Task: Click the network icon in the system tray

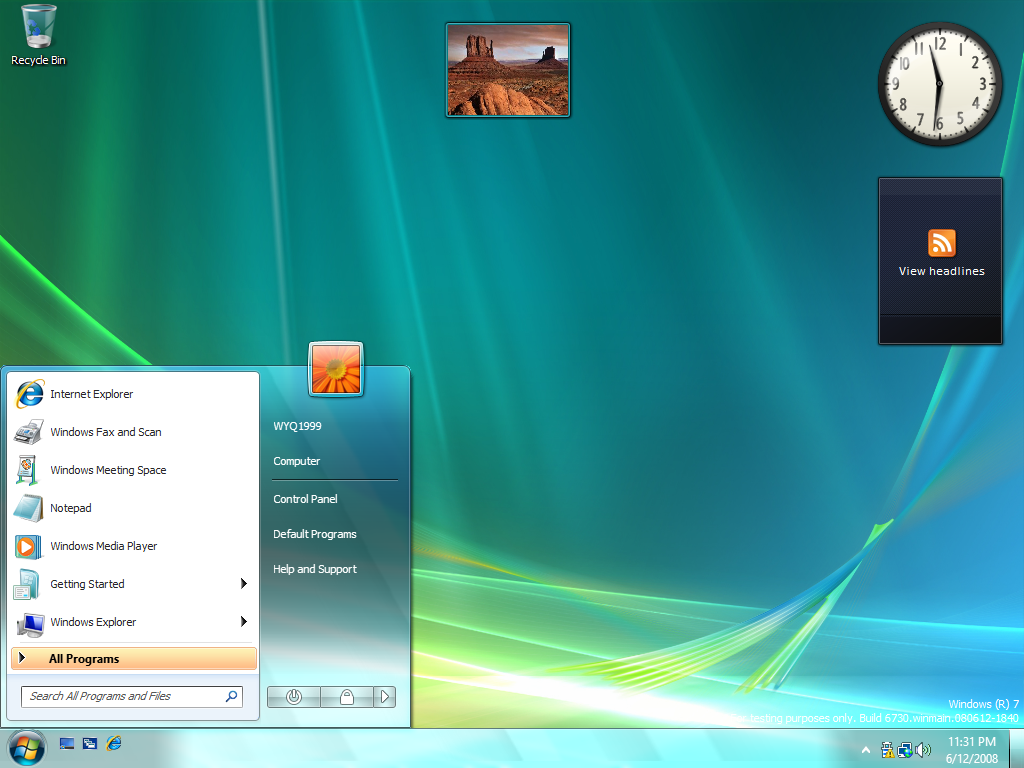Action: pyautogui.click(x=905, y=749)
